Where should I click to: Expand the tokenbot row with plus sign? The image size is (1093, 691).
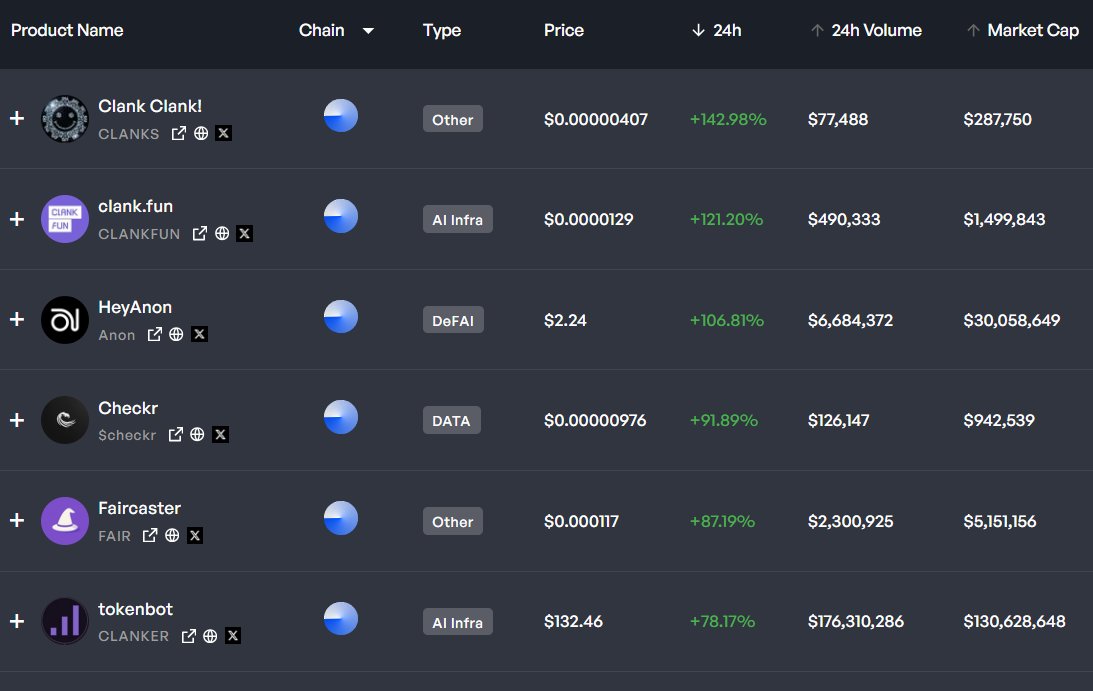coord(16,622)
